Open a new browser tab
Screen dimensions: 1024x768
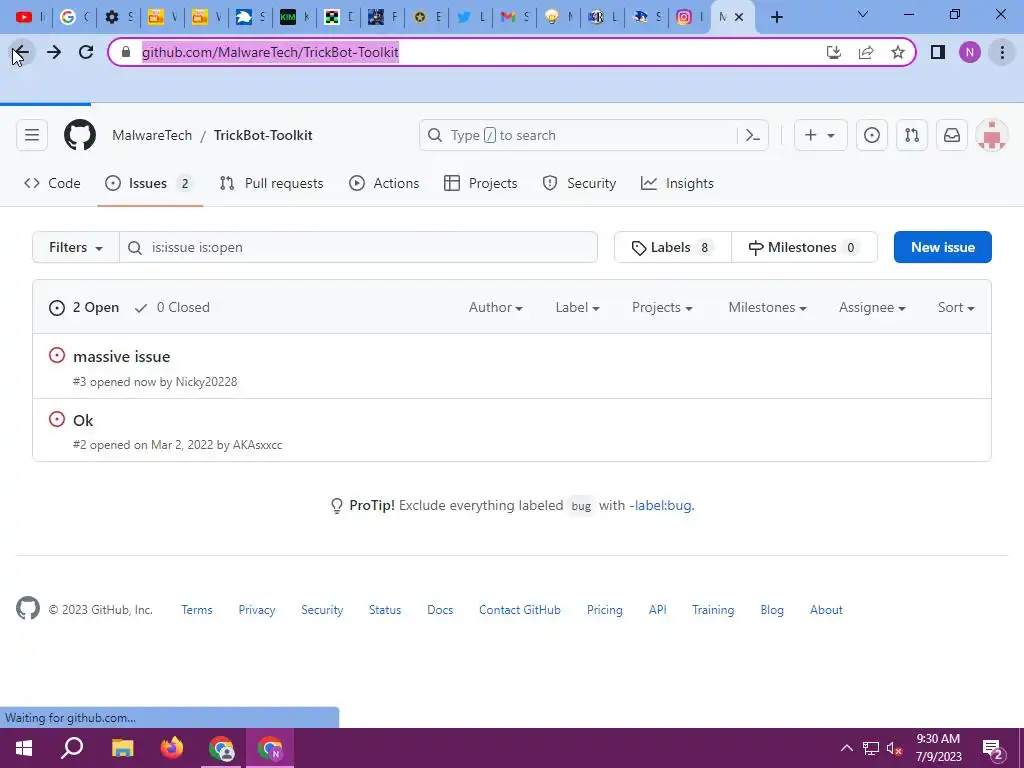click(776, 18)
